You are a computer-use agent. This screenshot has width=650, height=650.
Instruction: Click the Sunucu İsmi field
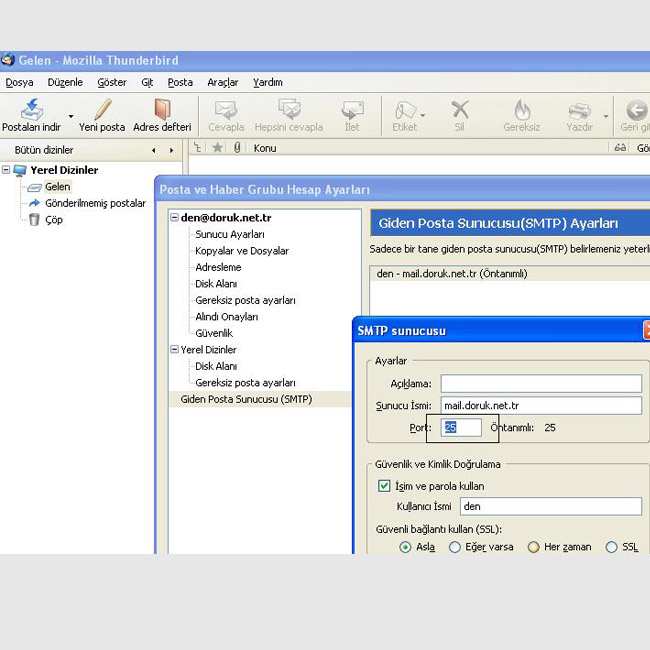541,405
